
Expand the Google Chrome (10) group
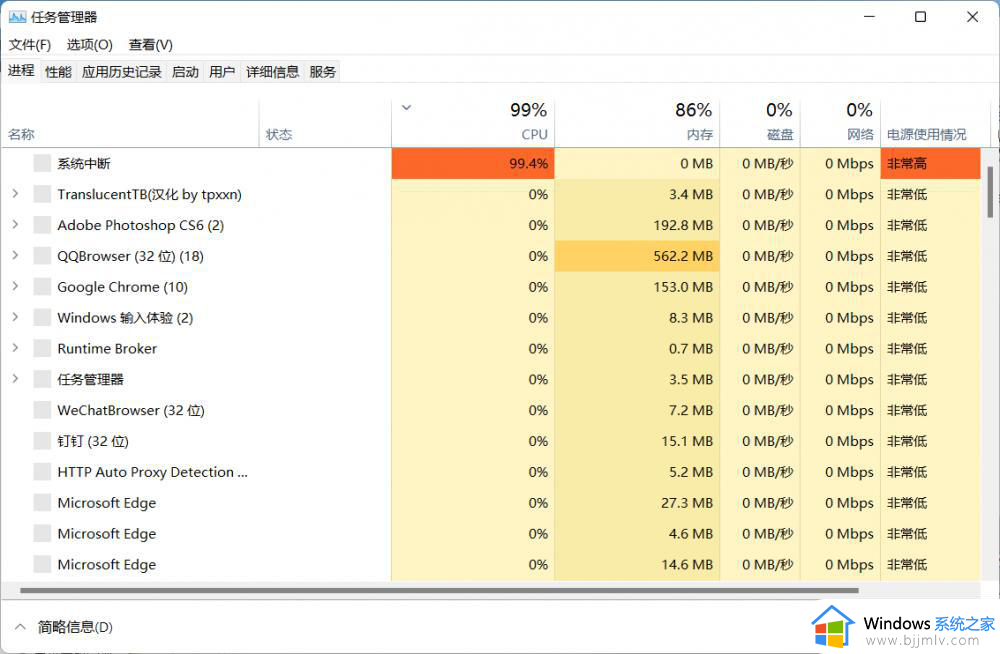15,286
